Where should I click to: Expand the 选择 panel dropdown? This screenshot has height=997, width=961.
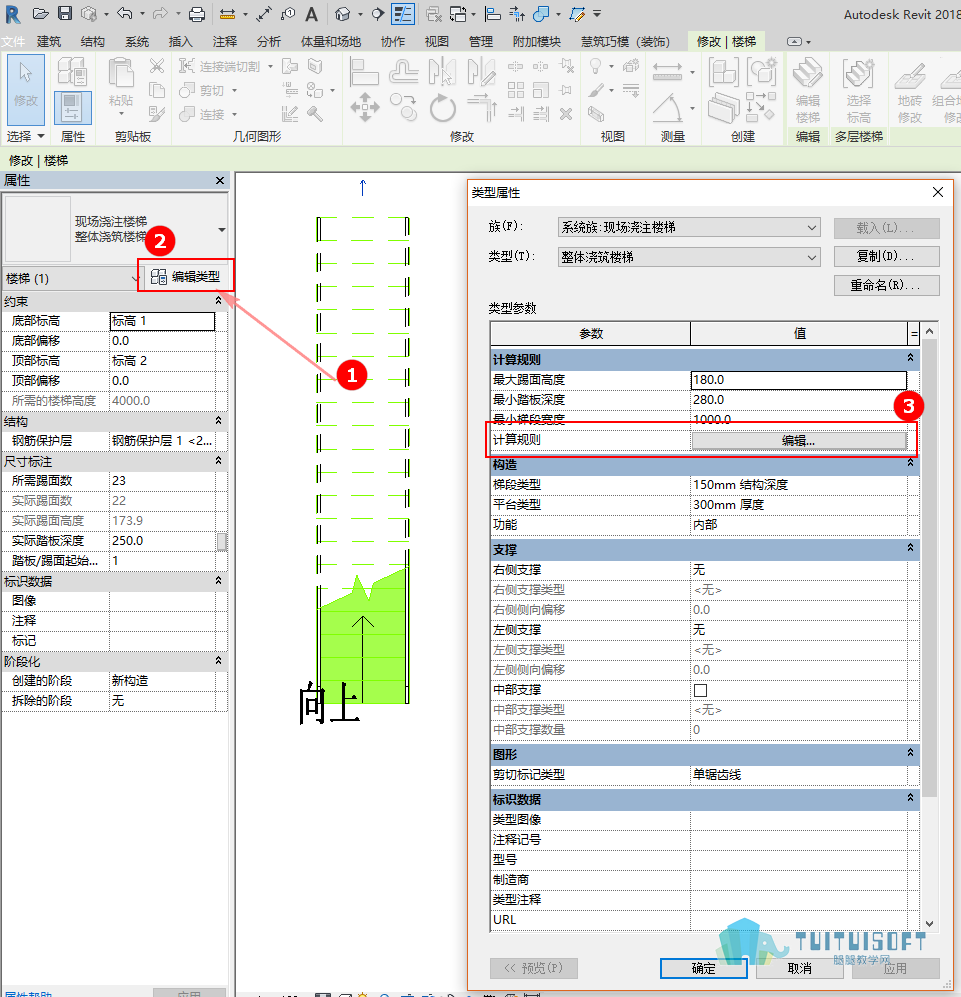pyautogui.click(x=26, y=136)
